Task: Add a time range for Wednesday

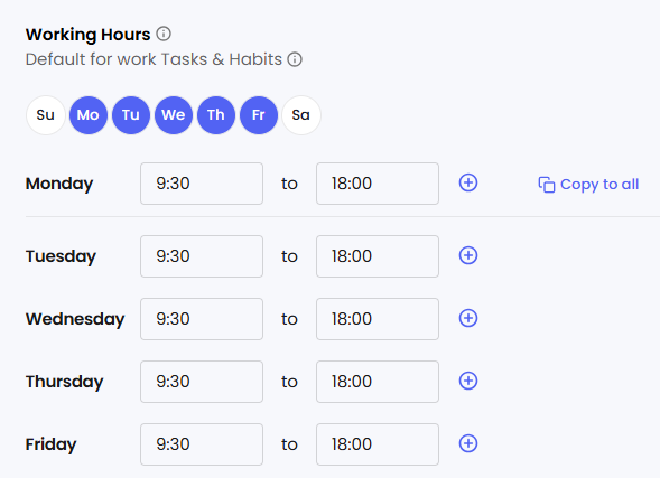Action: pos(468,318)
